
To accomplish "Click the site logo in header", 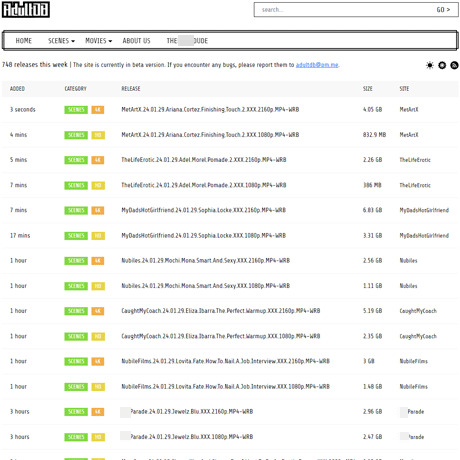I will pyautogui.click(x=26, y=9).
